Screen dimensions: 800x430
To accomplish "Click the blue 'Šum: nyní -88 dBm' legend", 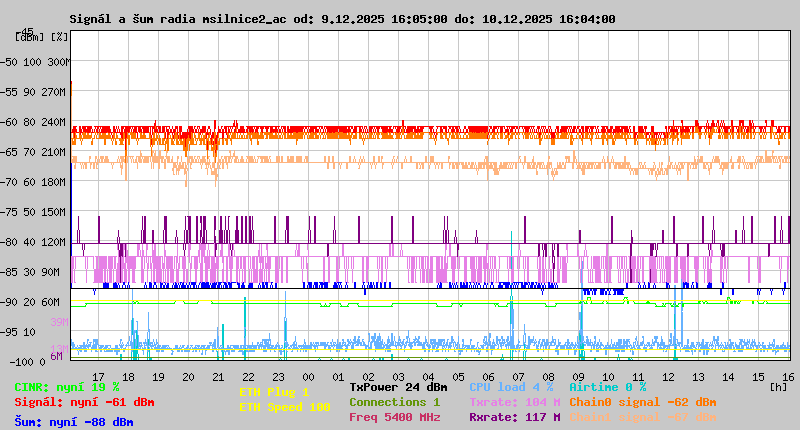I will (74, 422).
